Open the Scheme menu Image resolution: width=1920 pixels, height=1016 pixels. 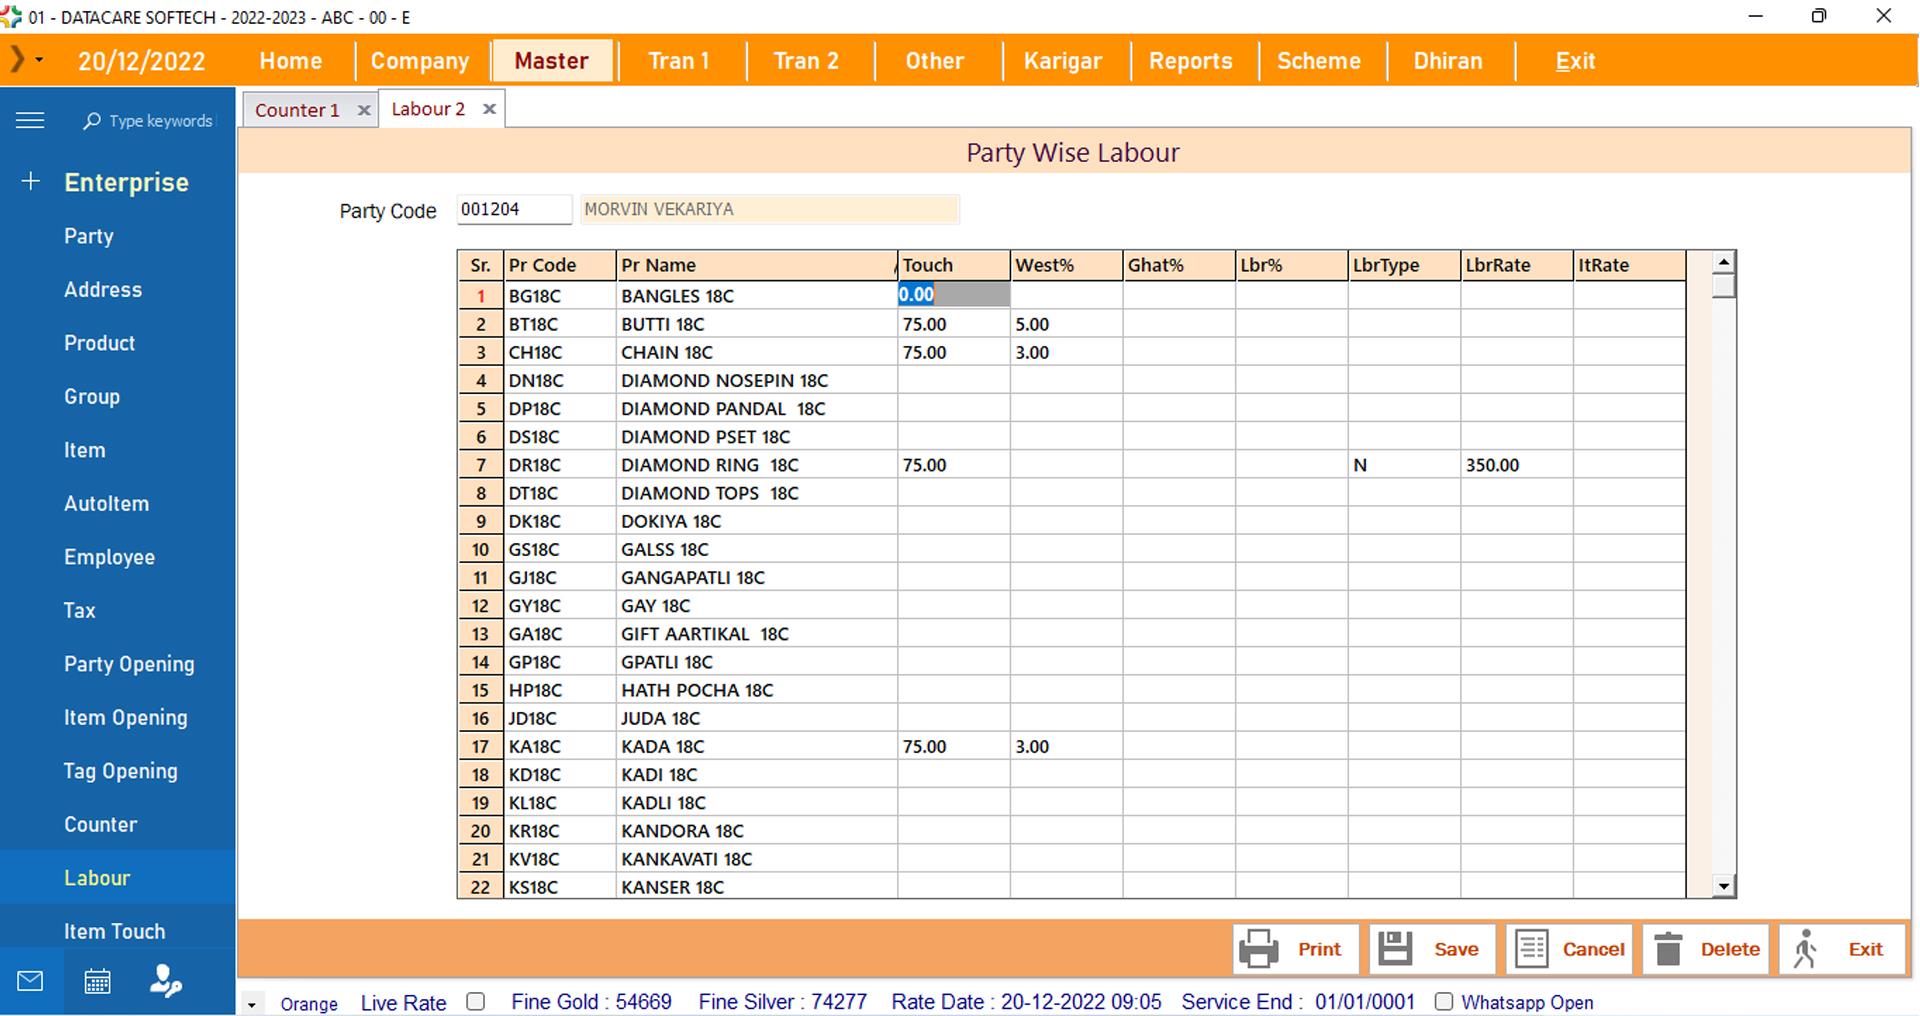(x=1319, y=61)
